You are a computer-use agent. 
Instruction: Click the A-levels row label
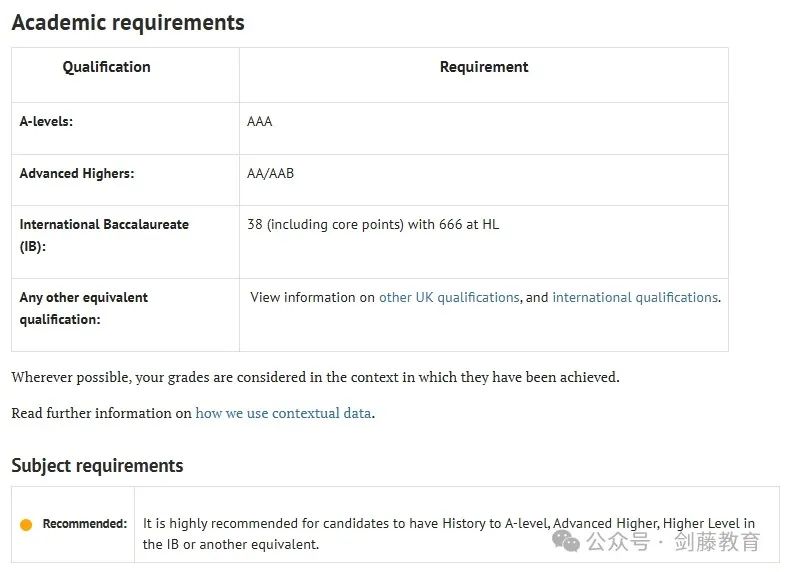(x=46, y=122)
